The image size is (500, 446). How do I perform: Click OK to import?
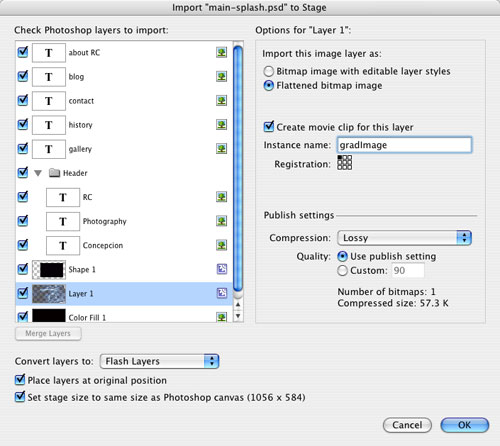(x=465, y=425)
